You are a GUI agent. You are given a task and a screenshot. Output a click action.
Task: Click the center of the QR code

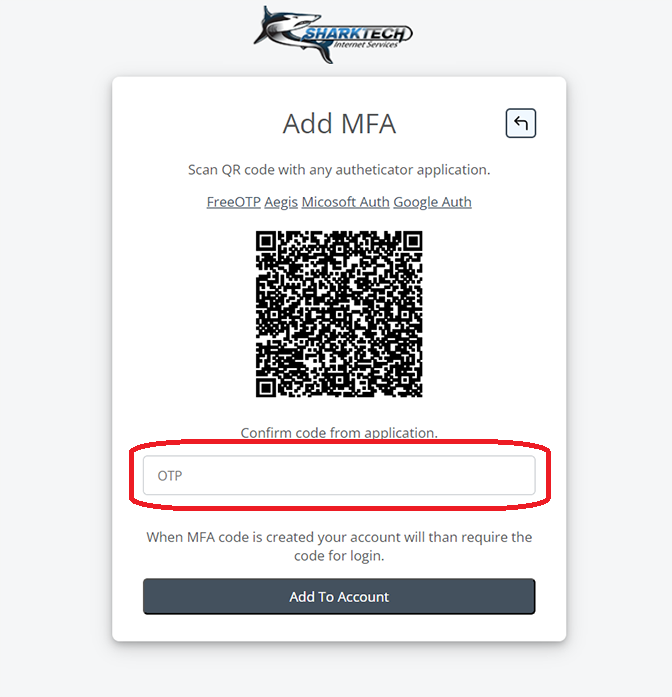339,314
